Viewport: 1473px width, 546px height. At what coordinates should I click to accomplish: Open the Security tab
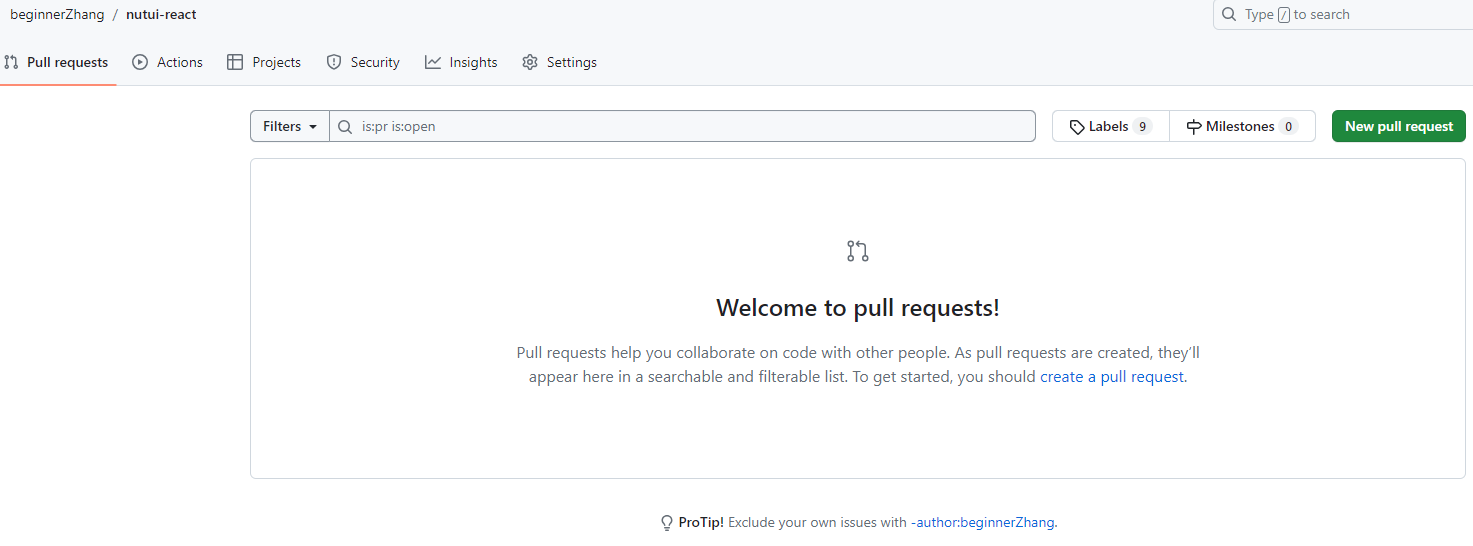(363, 62)
